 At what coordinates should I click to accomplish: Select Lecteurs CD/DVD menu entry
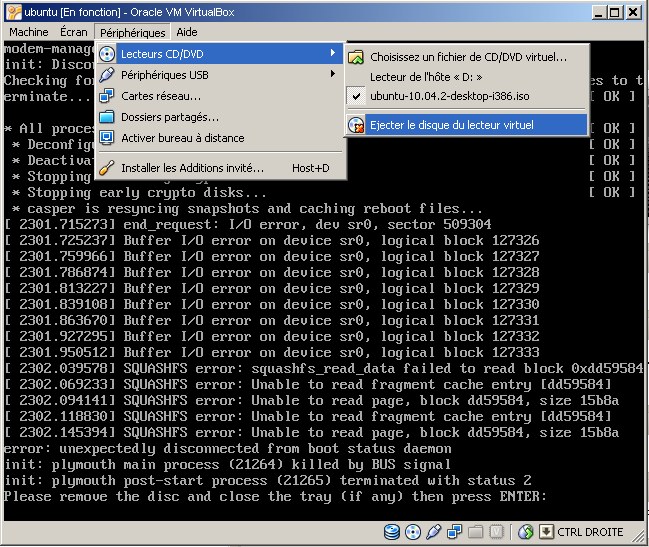click(x=220, y=54)
